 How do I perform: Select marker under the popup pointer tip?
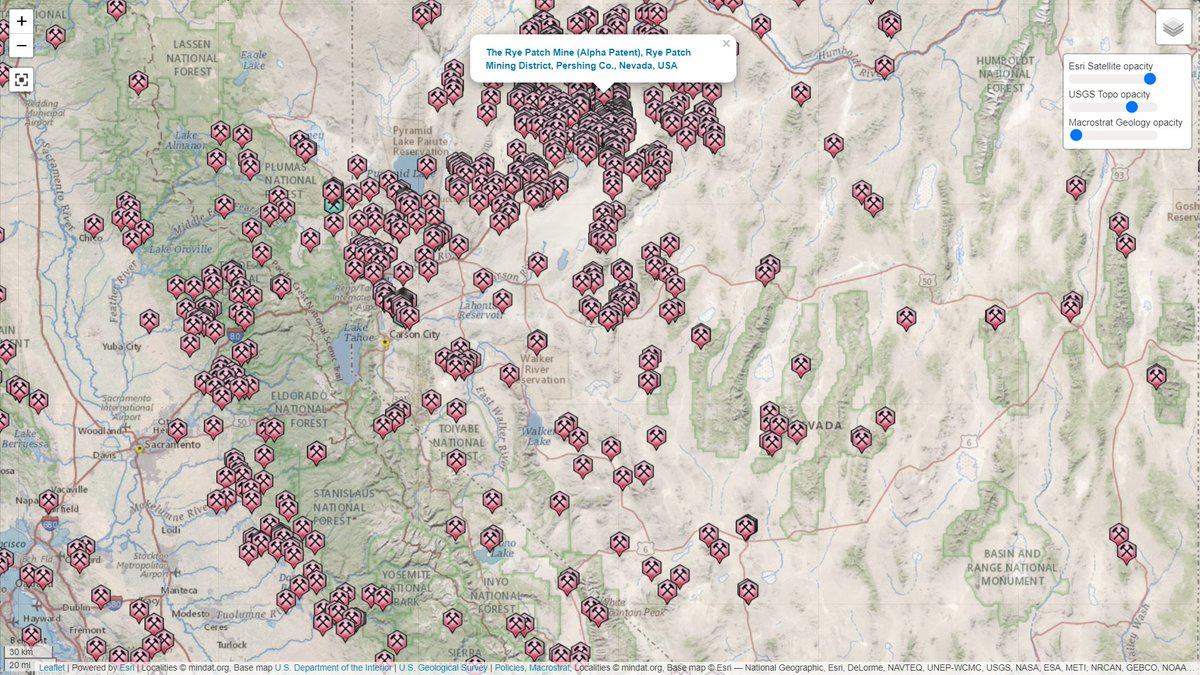pos(603,95)
